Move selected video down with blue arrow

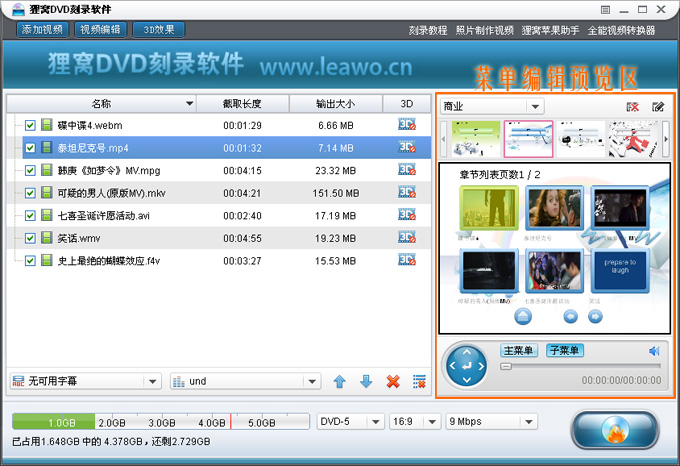(366, 381)
